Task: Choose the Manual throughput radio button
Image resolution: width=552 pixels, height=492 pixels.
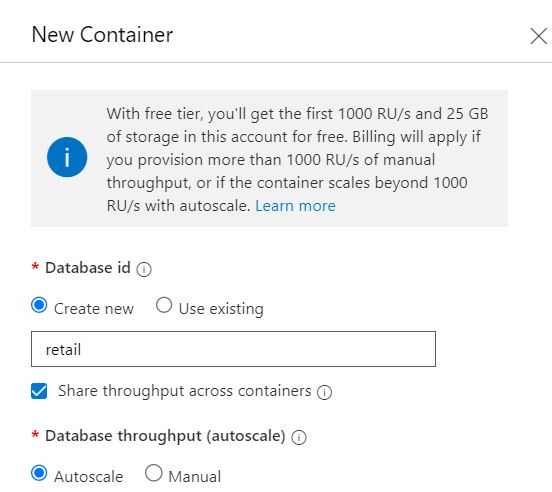Action: (x=153, y=473)
